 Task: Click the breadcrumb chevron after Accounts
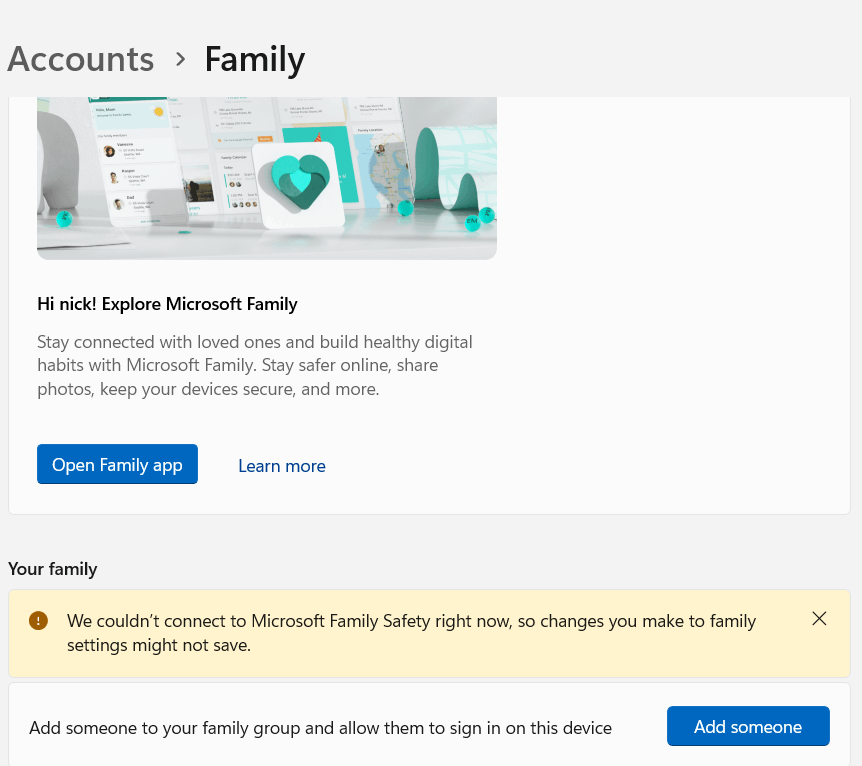point(180,59)
